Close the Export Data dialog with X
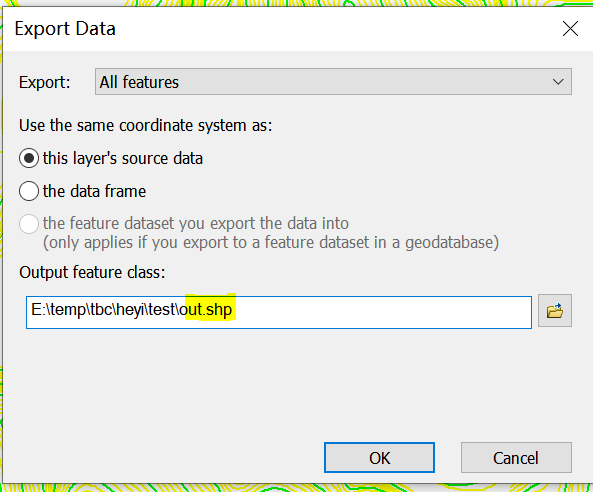The width and height of the screenshot is (593, 492). pyautogui.click(x=570, y=29)
